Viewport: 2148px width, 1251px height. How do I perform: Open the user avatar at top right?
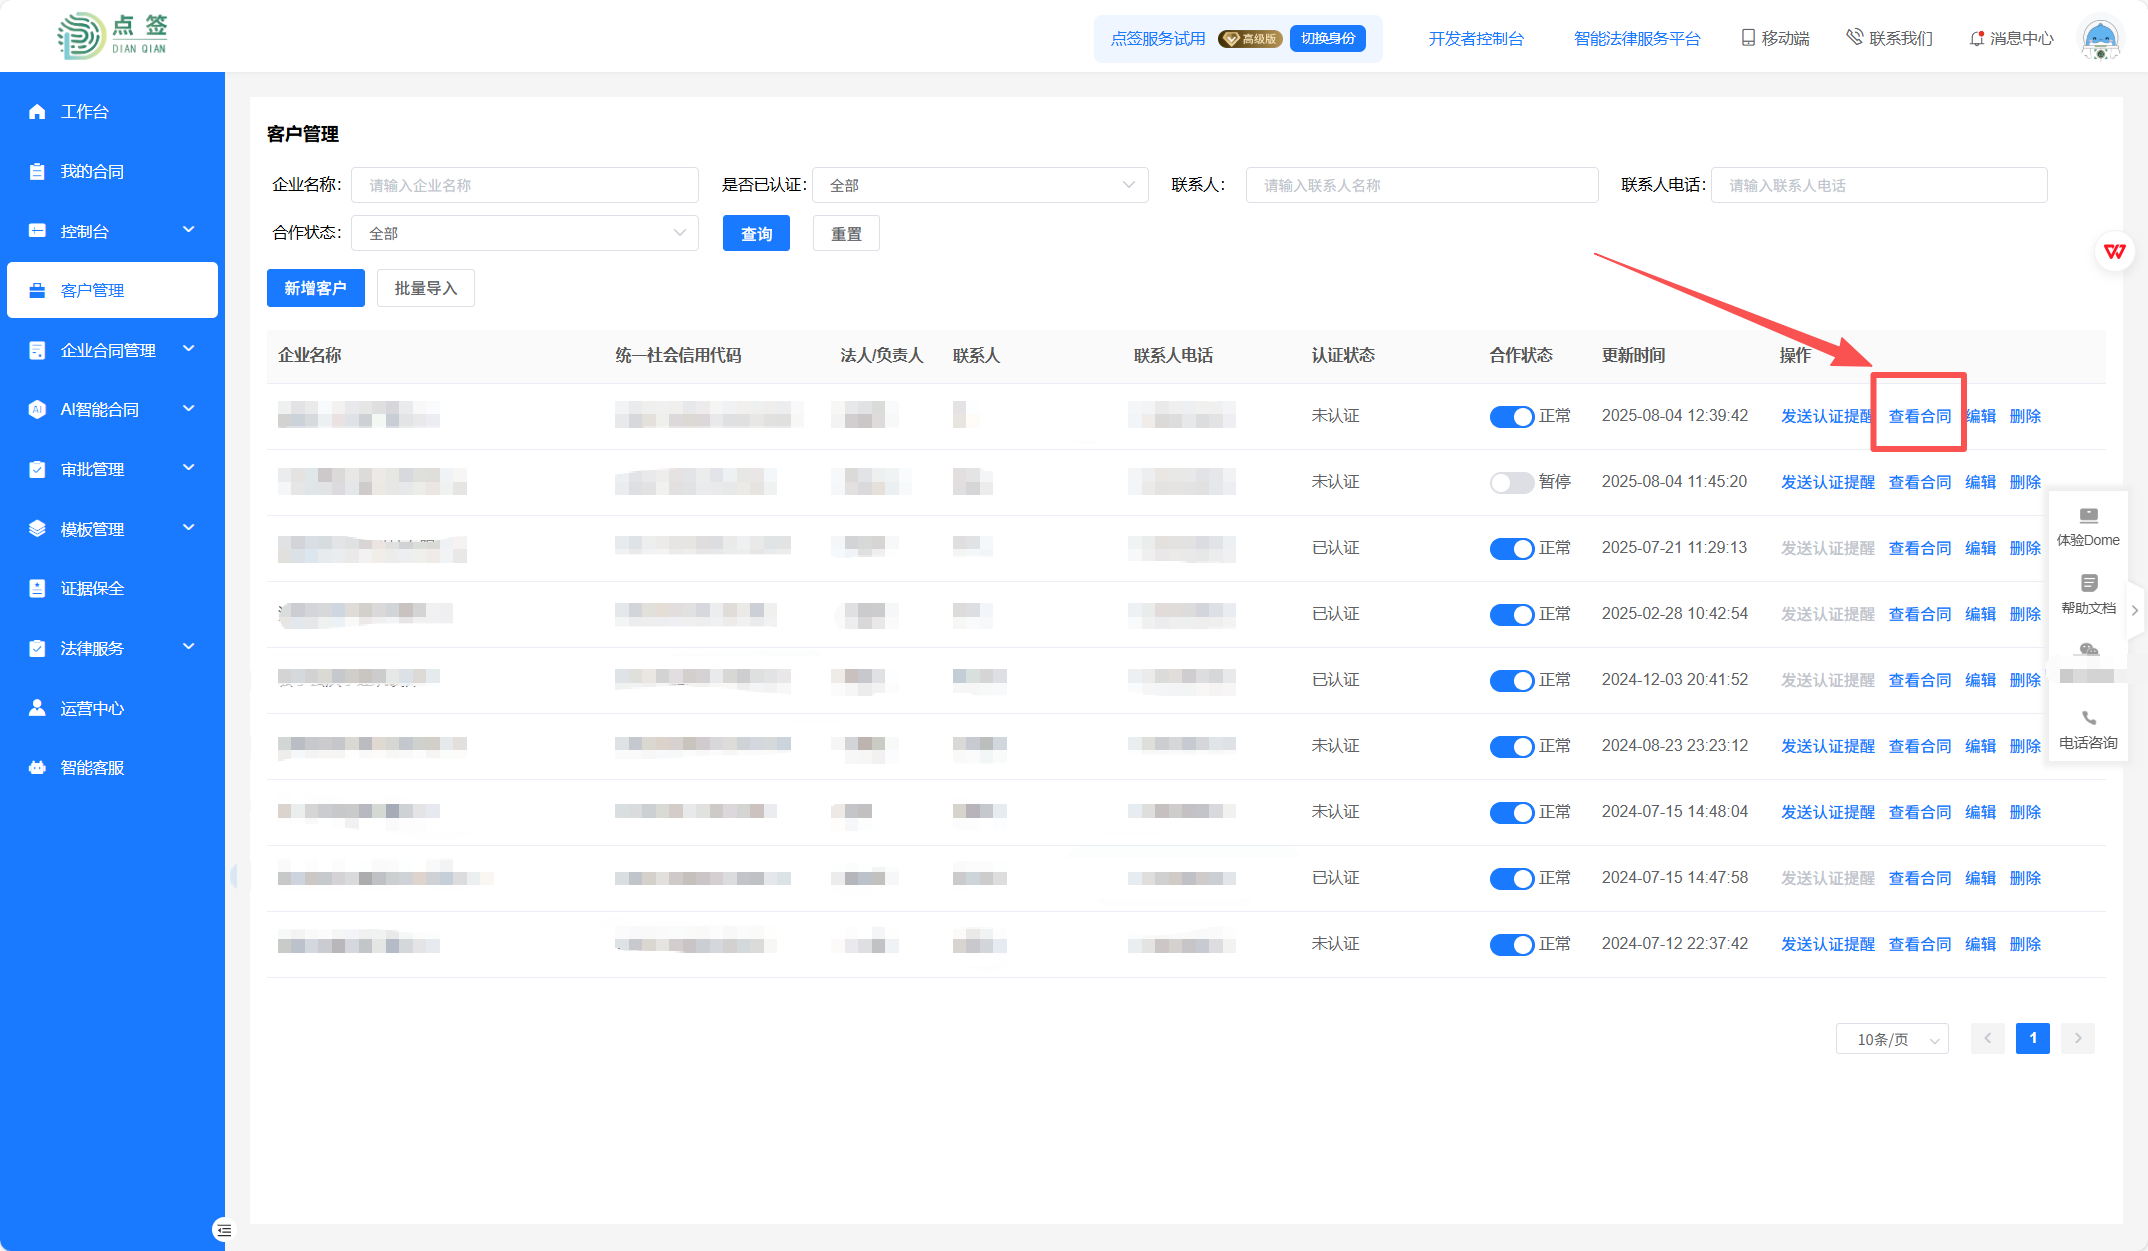[x=2100, y=39]
